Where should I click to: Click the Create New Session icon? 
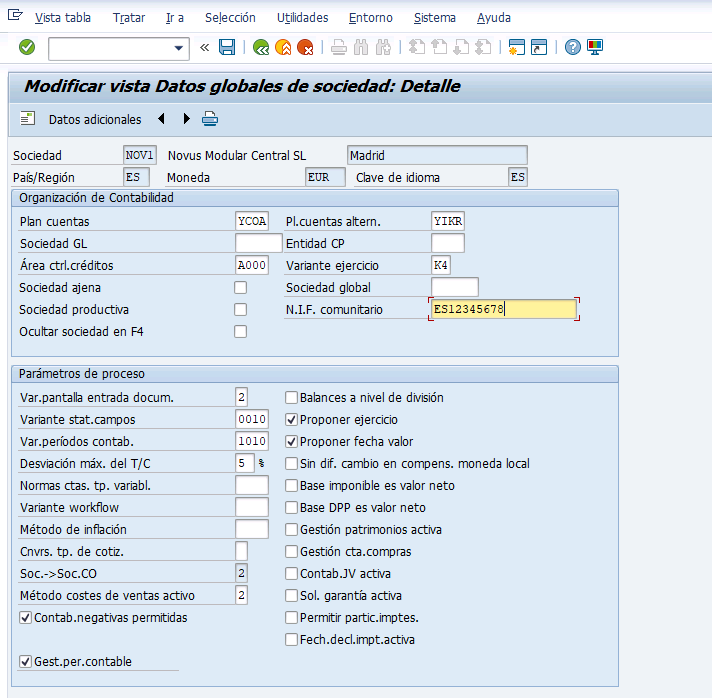coord(517,47)
